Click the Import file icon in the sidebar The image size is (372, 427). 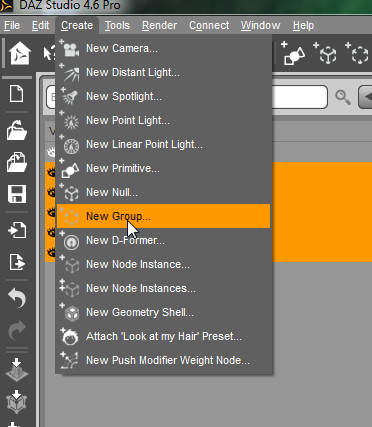(17, 230)
